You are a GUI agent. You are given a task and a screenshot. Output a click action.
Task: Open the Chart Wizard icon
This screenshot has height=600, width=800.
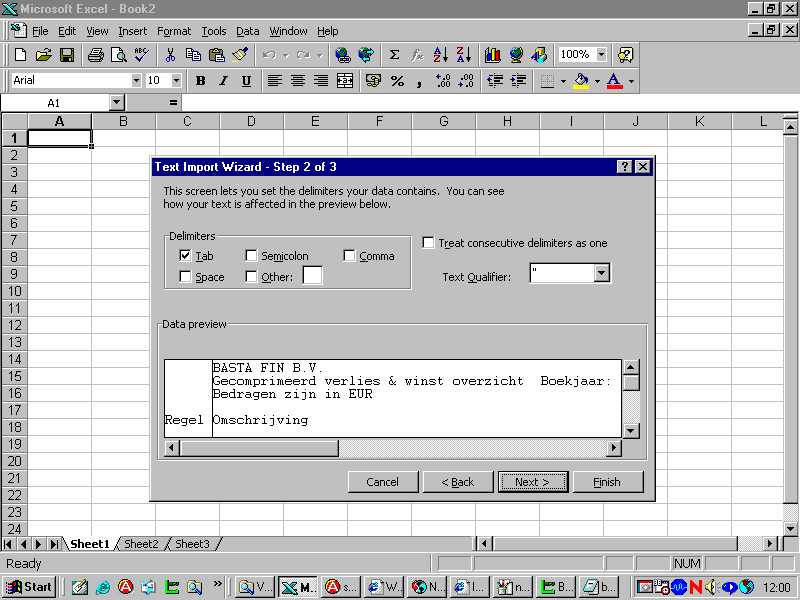[x=492, y=55]
